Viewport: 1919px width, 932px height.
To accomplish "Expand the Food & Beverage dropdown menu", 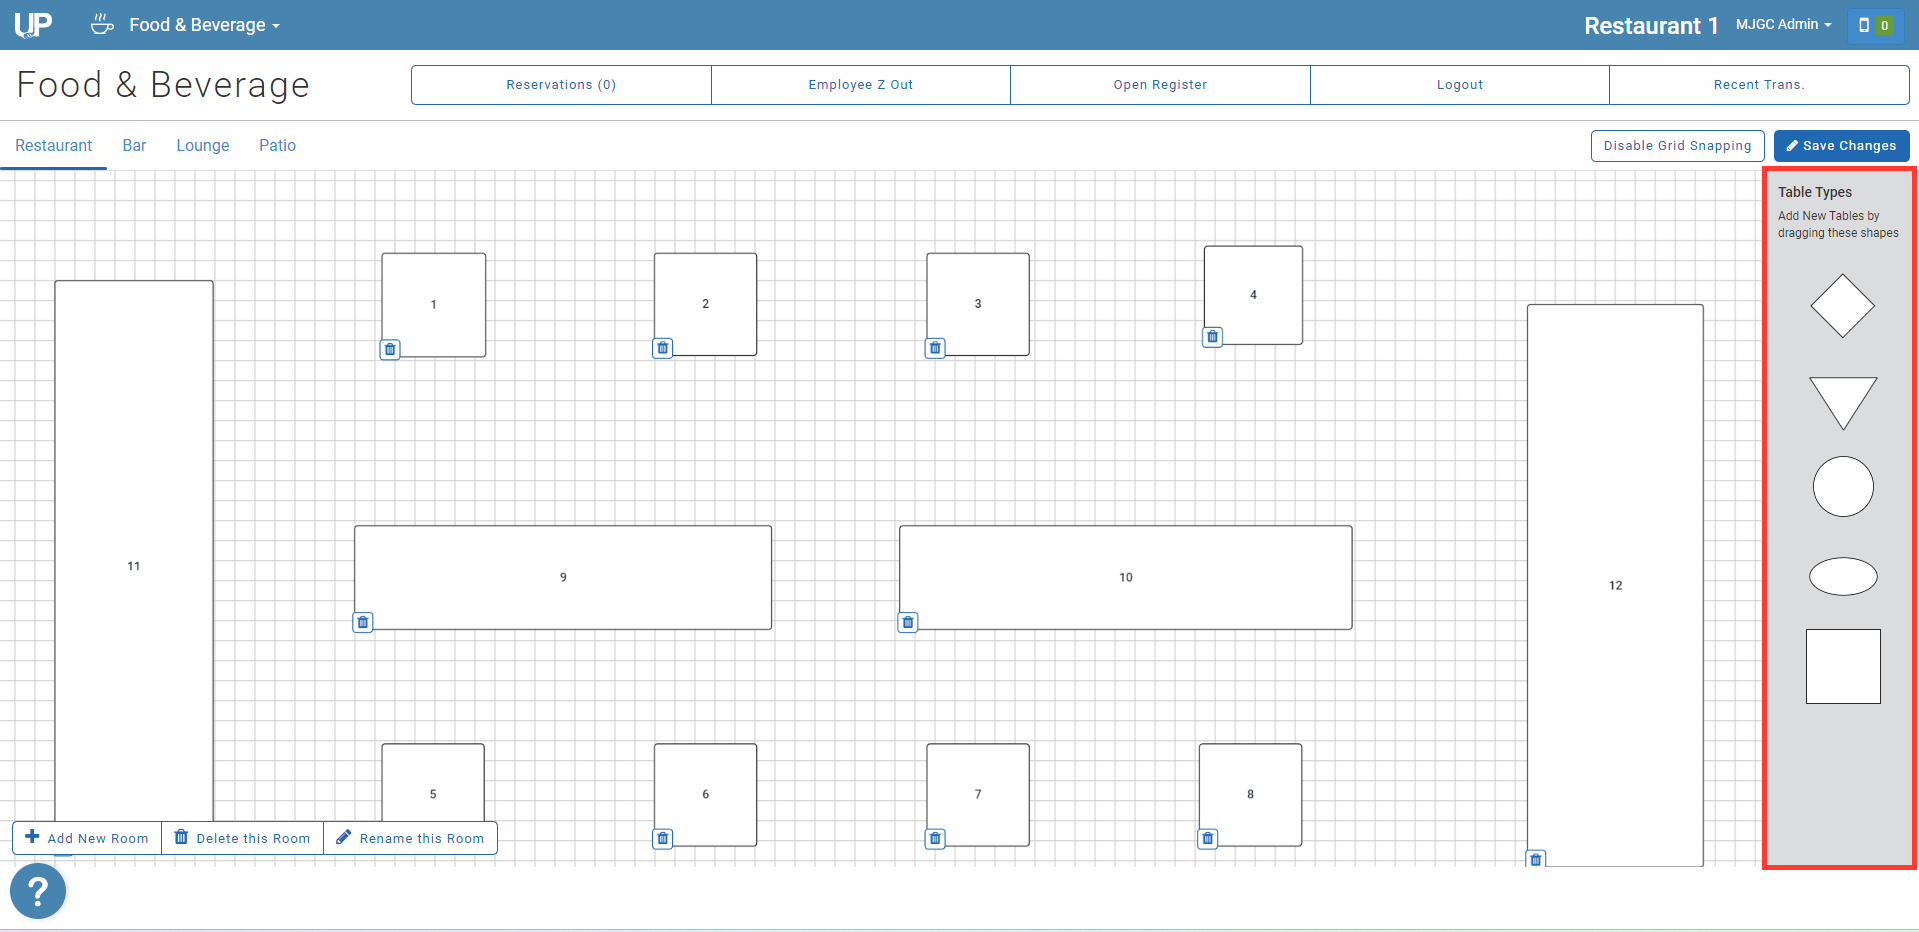I will click(x=203, y=25).
